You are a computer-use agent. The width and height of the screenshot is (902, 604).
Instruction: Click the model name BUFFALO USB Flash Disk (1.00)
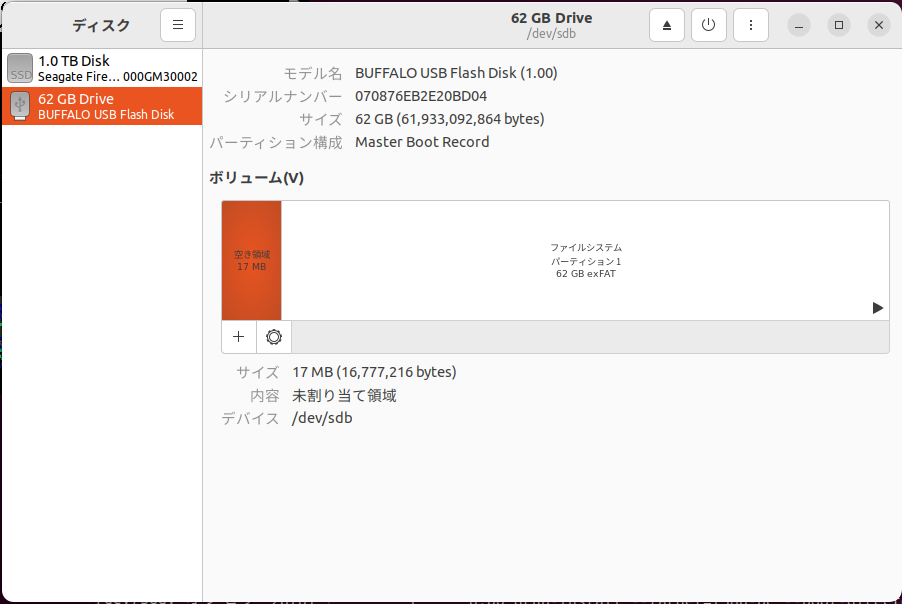[x=456, y=73]
